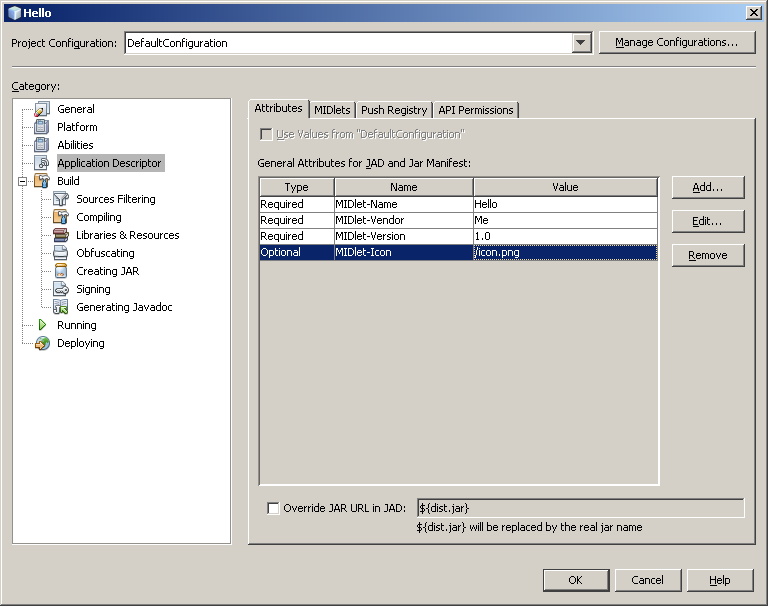The image size is (768, 606).
Task: Click the Add... button
Action: 708,187
